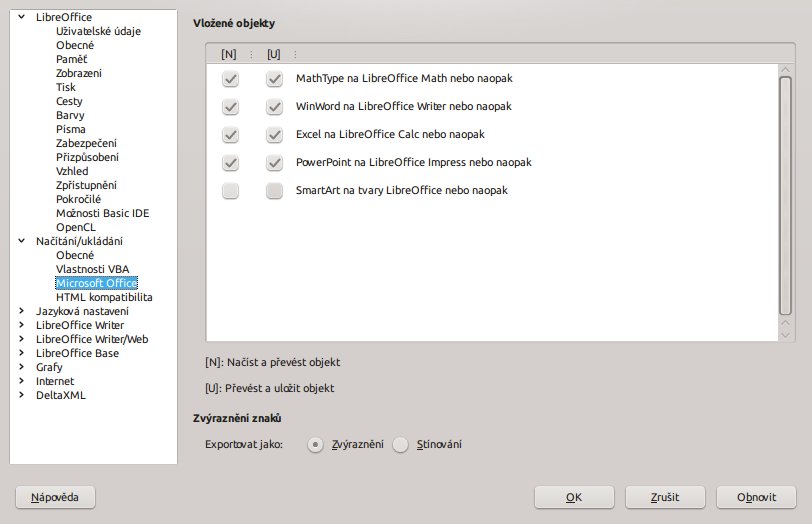Select the WinWord conversion row text
The width and height of the screenshot is (812, 524).
[x=403, y=106]
